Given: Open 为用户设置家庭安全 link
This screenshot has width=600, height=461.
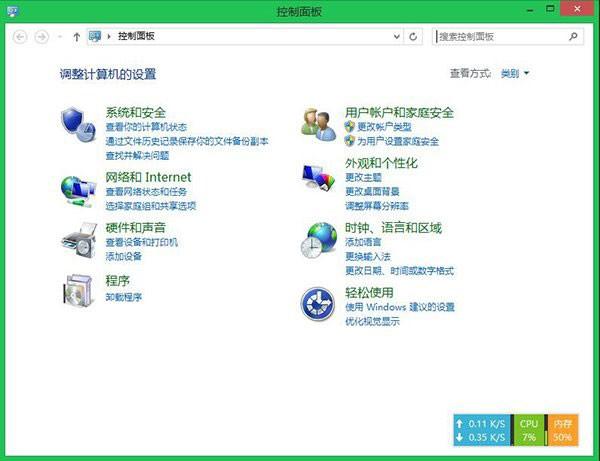Looking at the screenshot, I should (398, 141).
